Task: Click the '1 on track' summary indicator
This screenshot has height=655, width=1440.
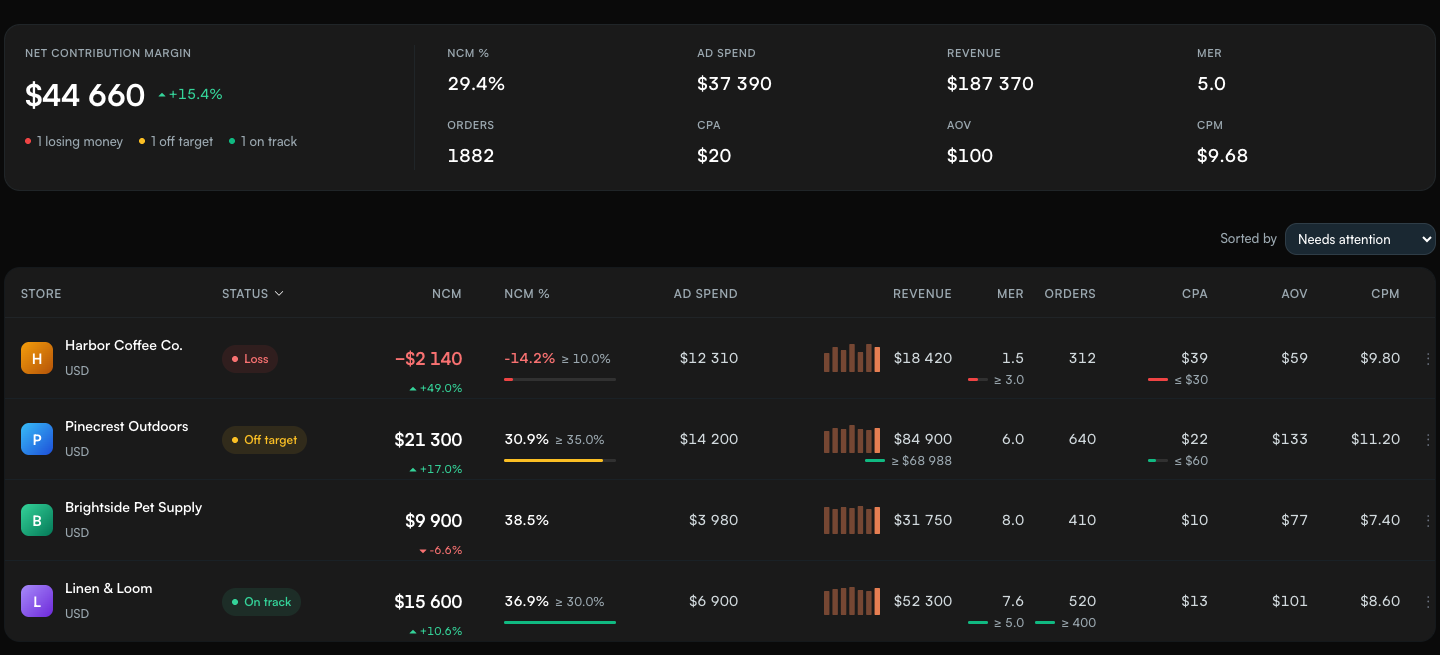Action: [x=263, y=142]
